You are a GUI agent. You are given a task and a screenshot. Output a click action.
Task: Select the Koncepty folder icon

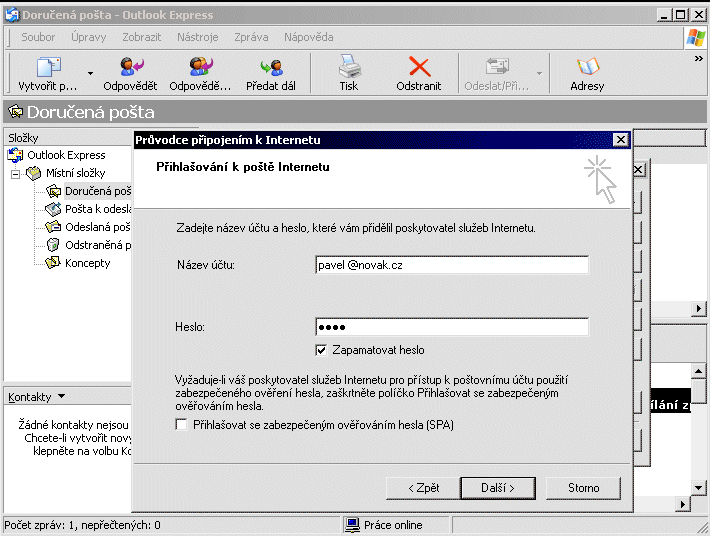point(53,263)
